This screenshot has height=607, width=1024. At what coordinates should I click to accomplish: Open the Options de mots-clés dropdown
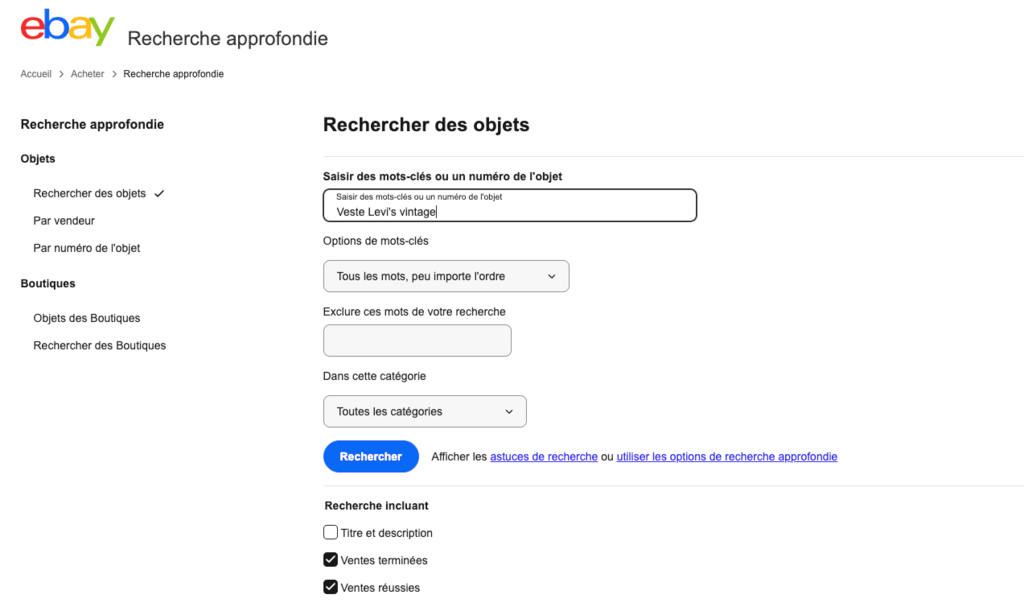[446, 276]
